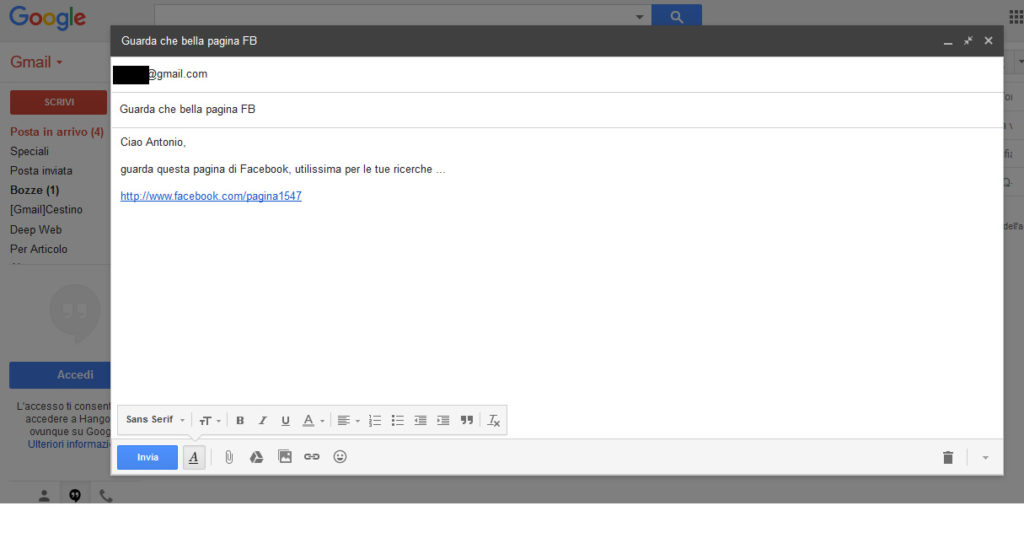This screenshot has height=538, width=1024.
Task: Decrease the text indent
Action: click(x=421, y=420)
